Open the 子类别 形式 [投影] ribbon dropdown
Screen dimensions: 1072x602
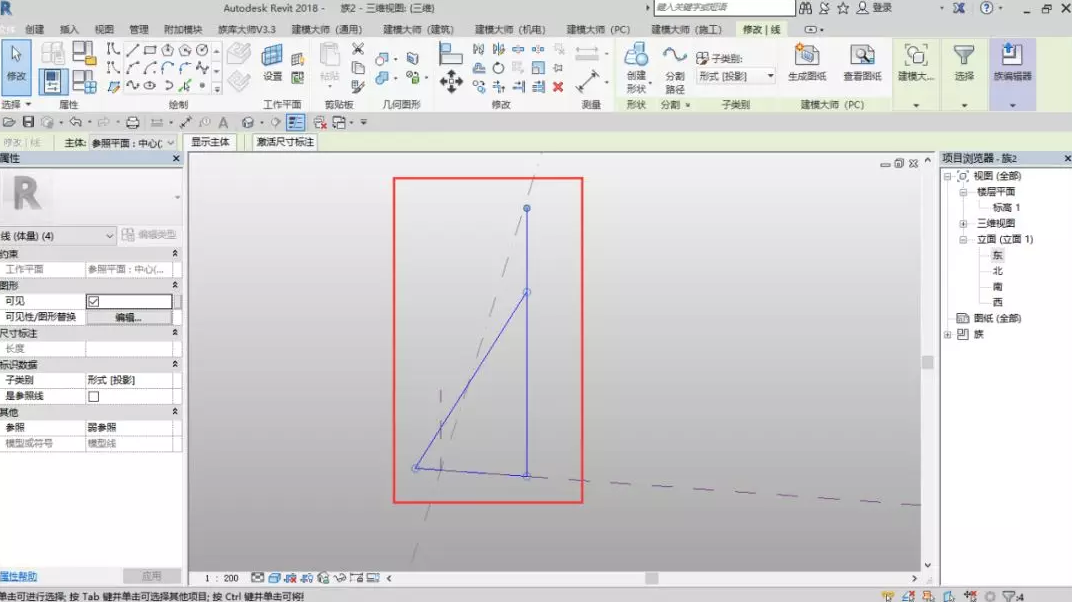click(x=736, y=76)
